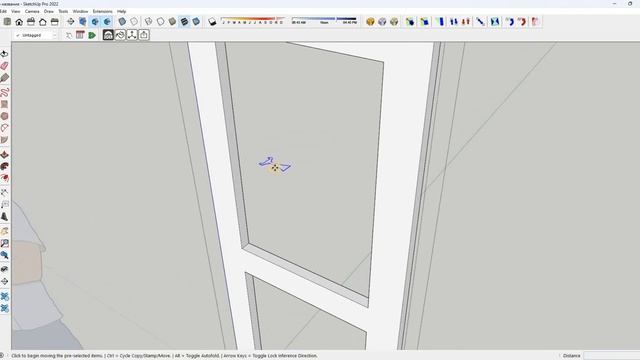Toggle Display Section Fill

pyautogui.click(x=107, y=22)
